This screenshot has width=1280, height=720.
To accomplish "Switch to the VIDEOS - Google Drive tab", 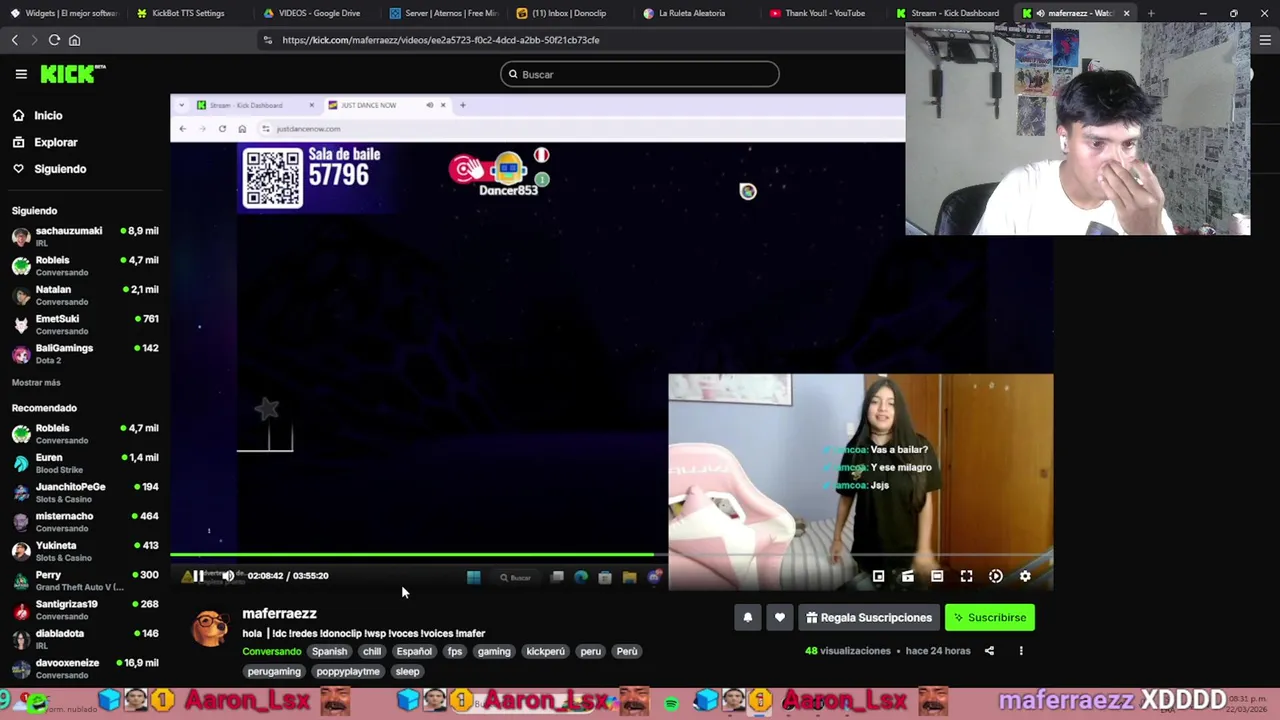I will [315, 13].
